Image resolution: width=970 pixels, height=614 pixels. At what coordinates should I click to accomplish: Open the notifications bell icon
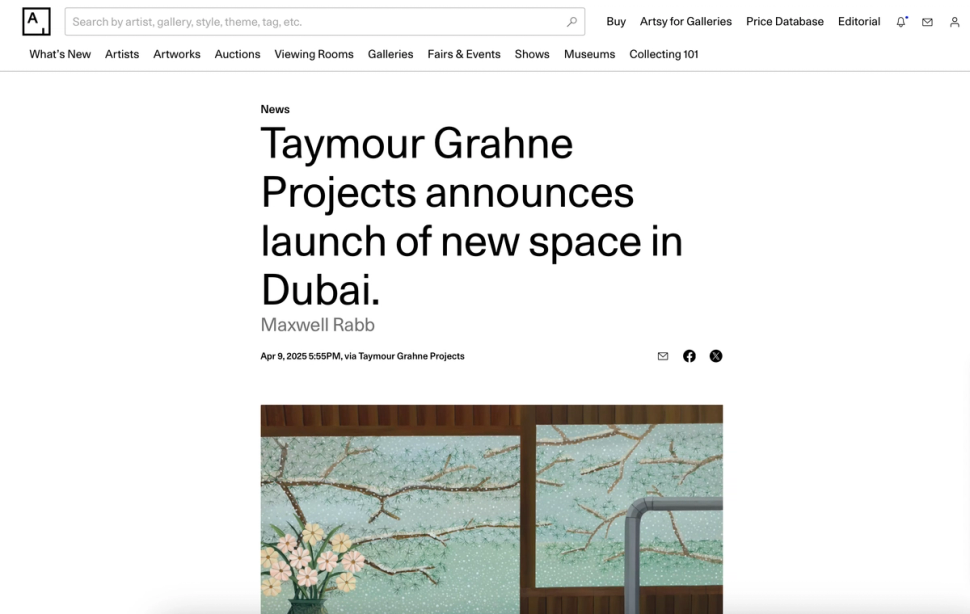click(x=901, y=22)
